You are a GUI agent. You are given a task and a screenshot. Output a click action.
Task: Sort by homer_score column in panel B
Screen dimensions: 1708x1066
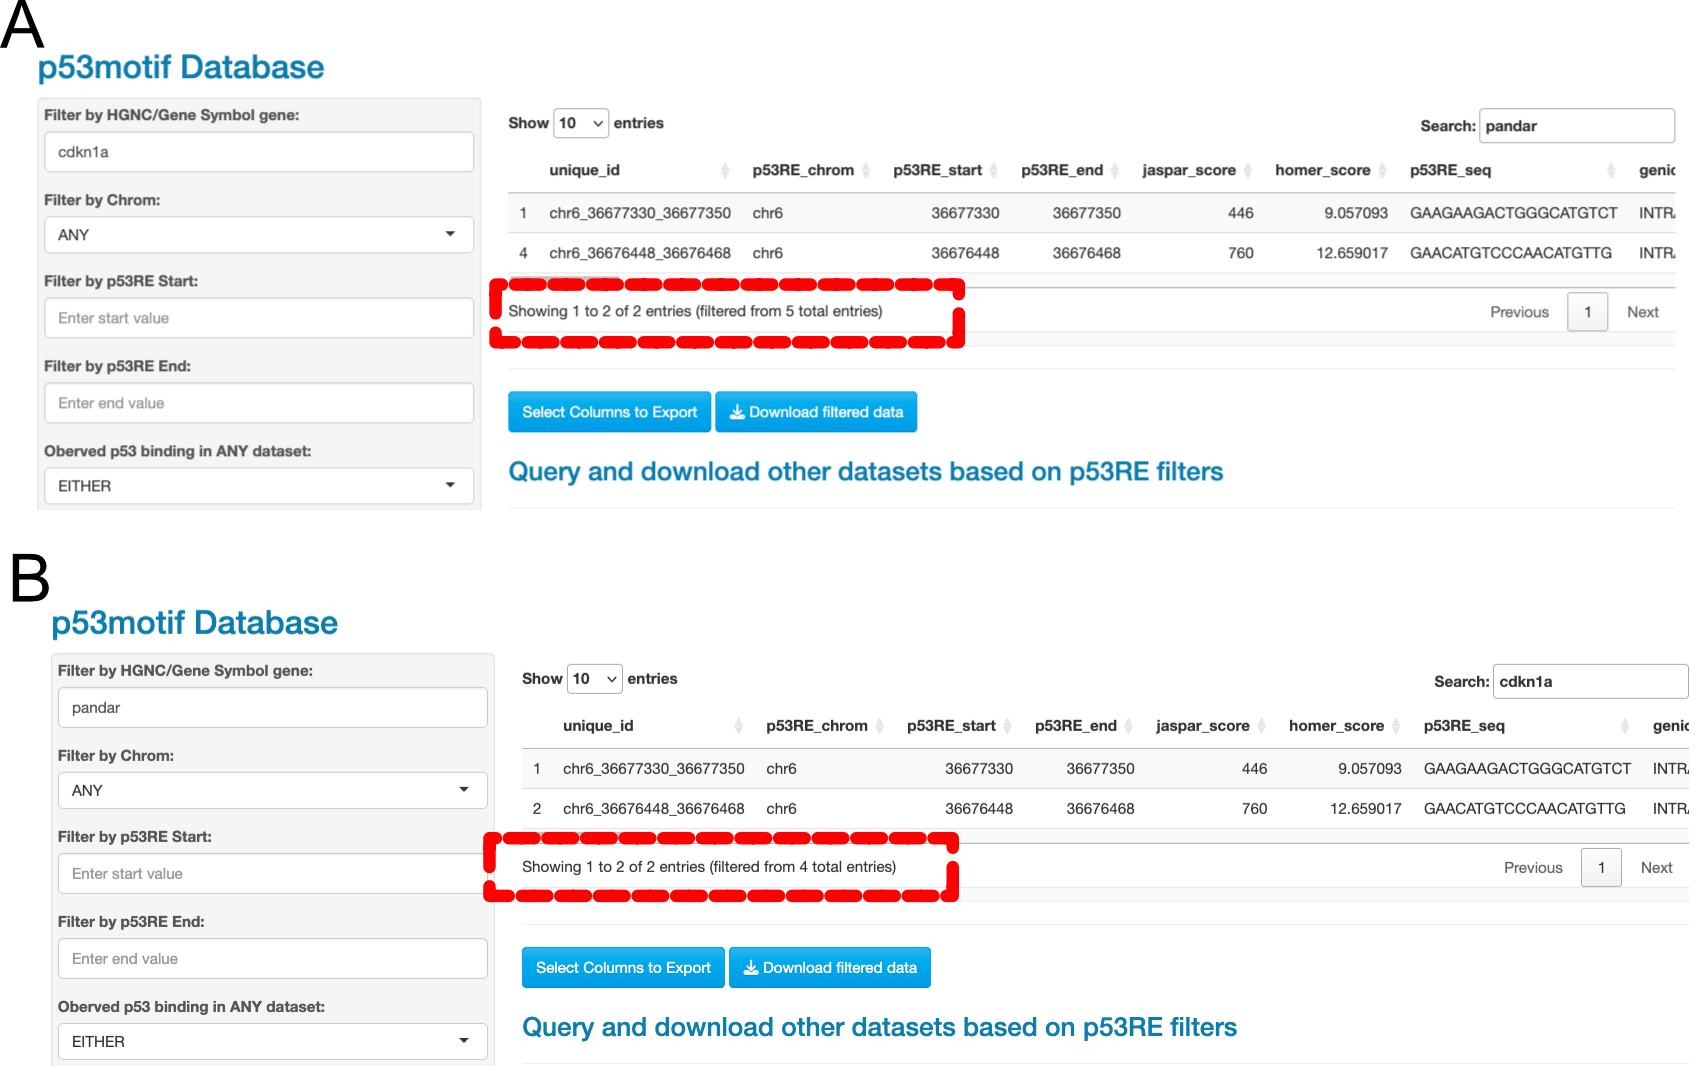[1345, 726]
